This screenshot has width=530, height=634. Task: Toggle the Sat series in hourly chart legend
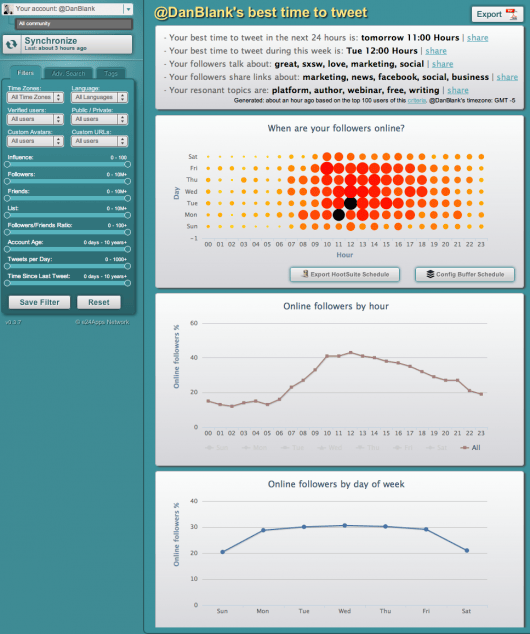[437, 448]
